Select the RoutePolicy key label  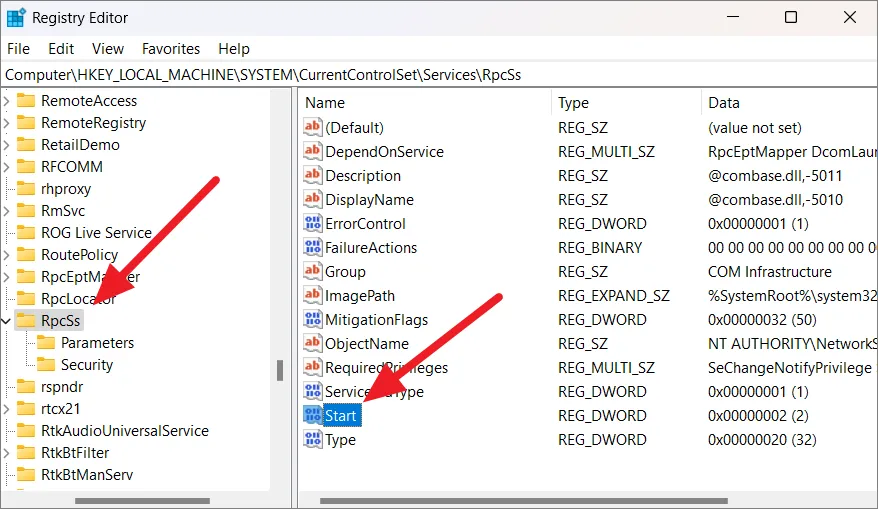point(80,255)
